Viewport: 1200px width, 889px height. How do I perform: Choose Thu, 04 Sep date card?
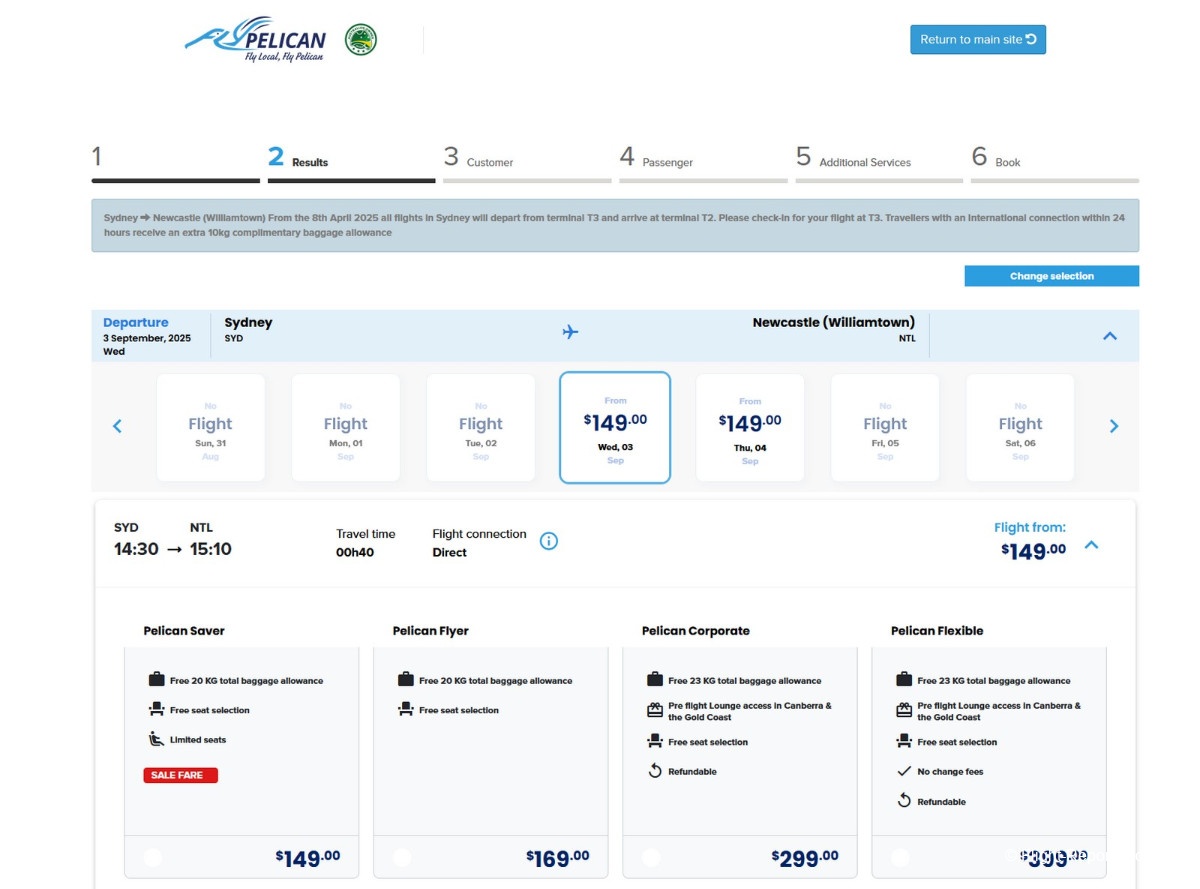point(750,427)
